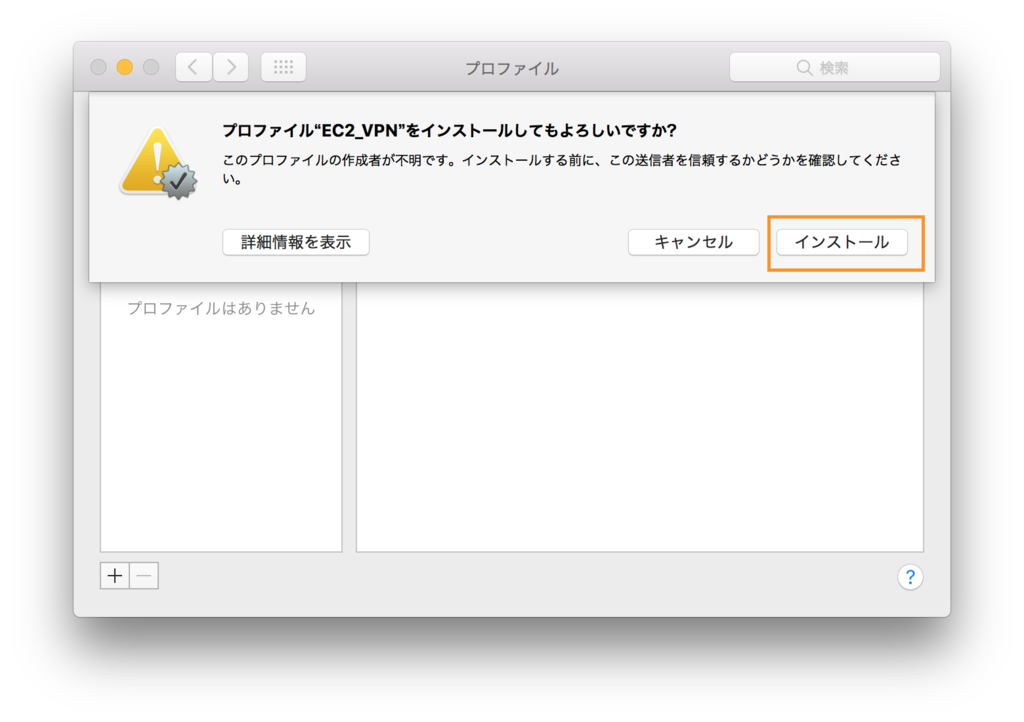Screen dimensions: 1024x722
Task: Remove profile with the minus button
Action: pyautogui.click(x=144, y=576)
